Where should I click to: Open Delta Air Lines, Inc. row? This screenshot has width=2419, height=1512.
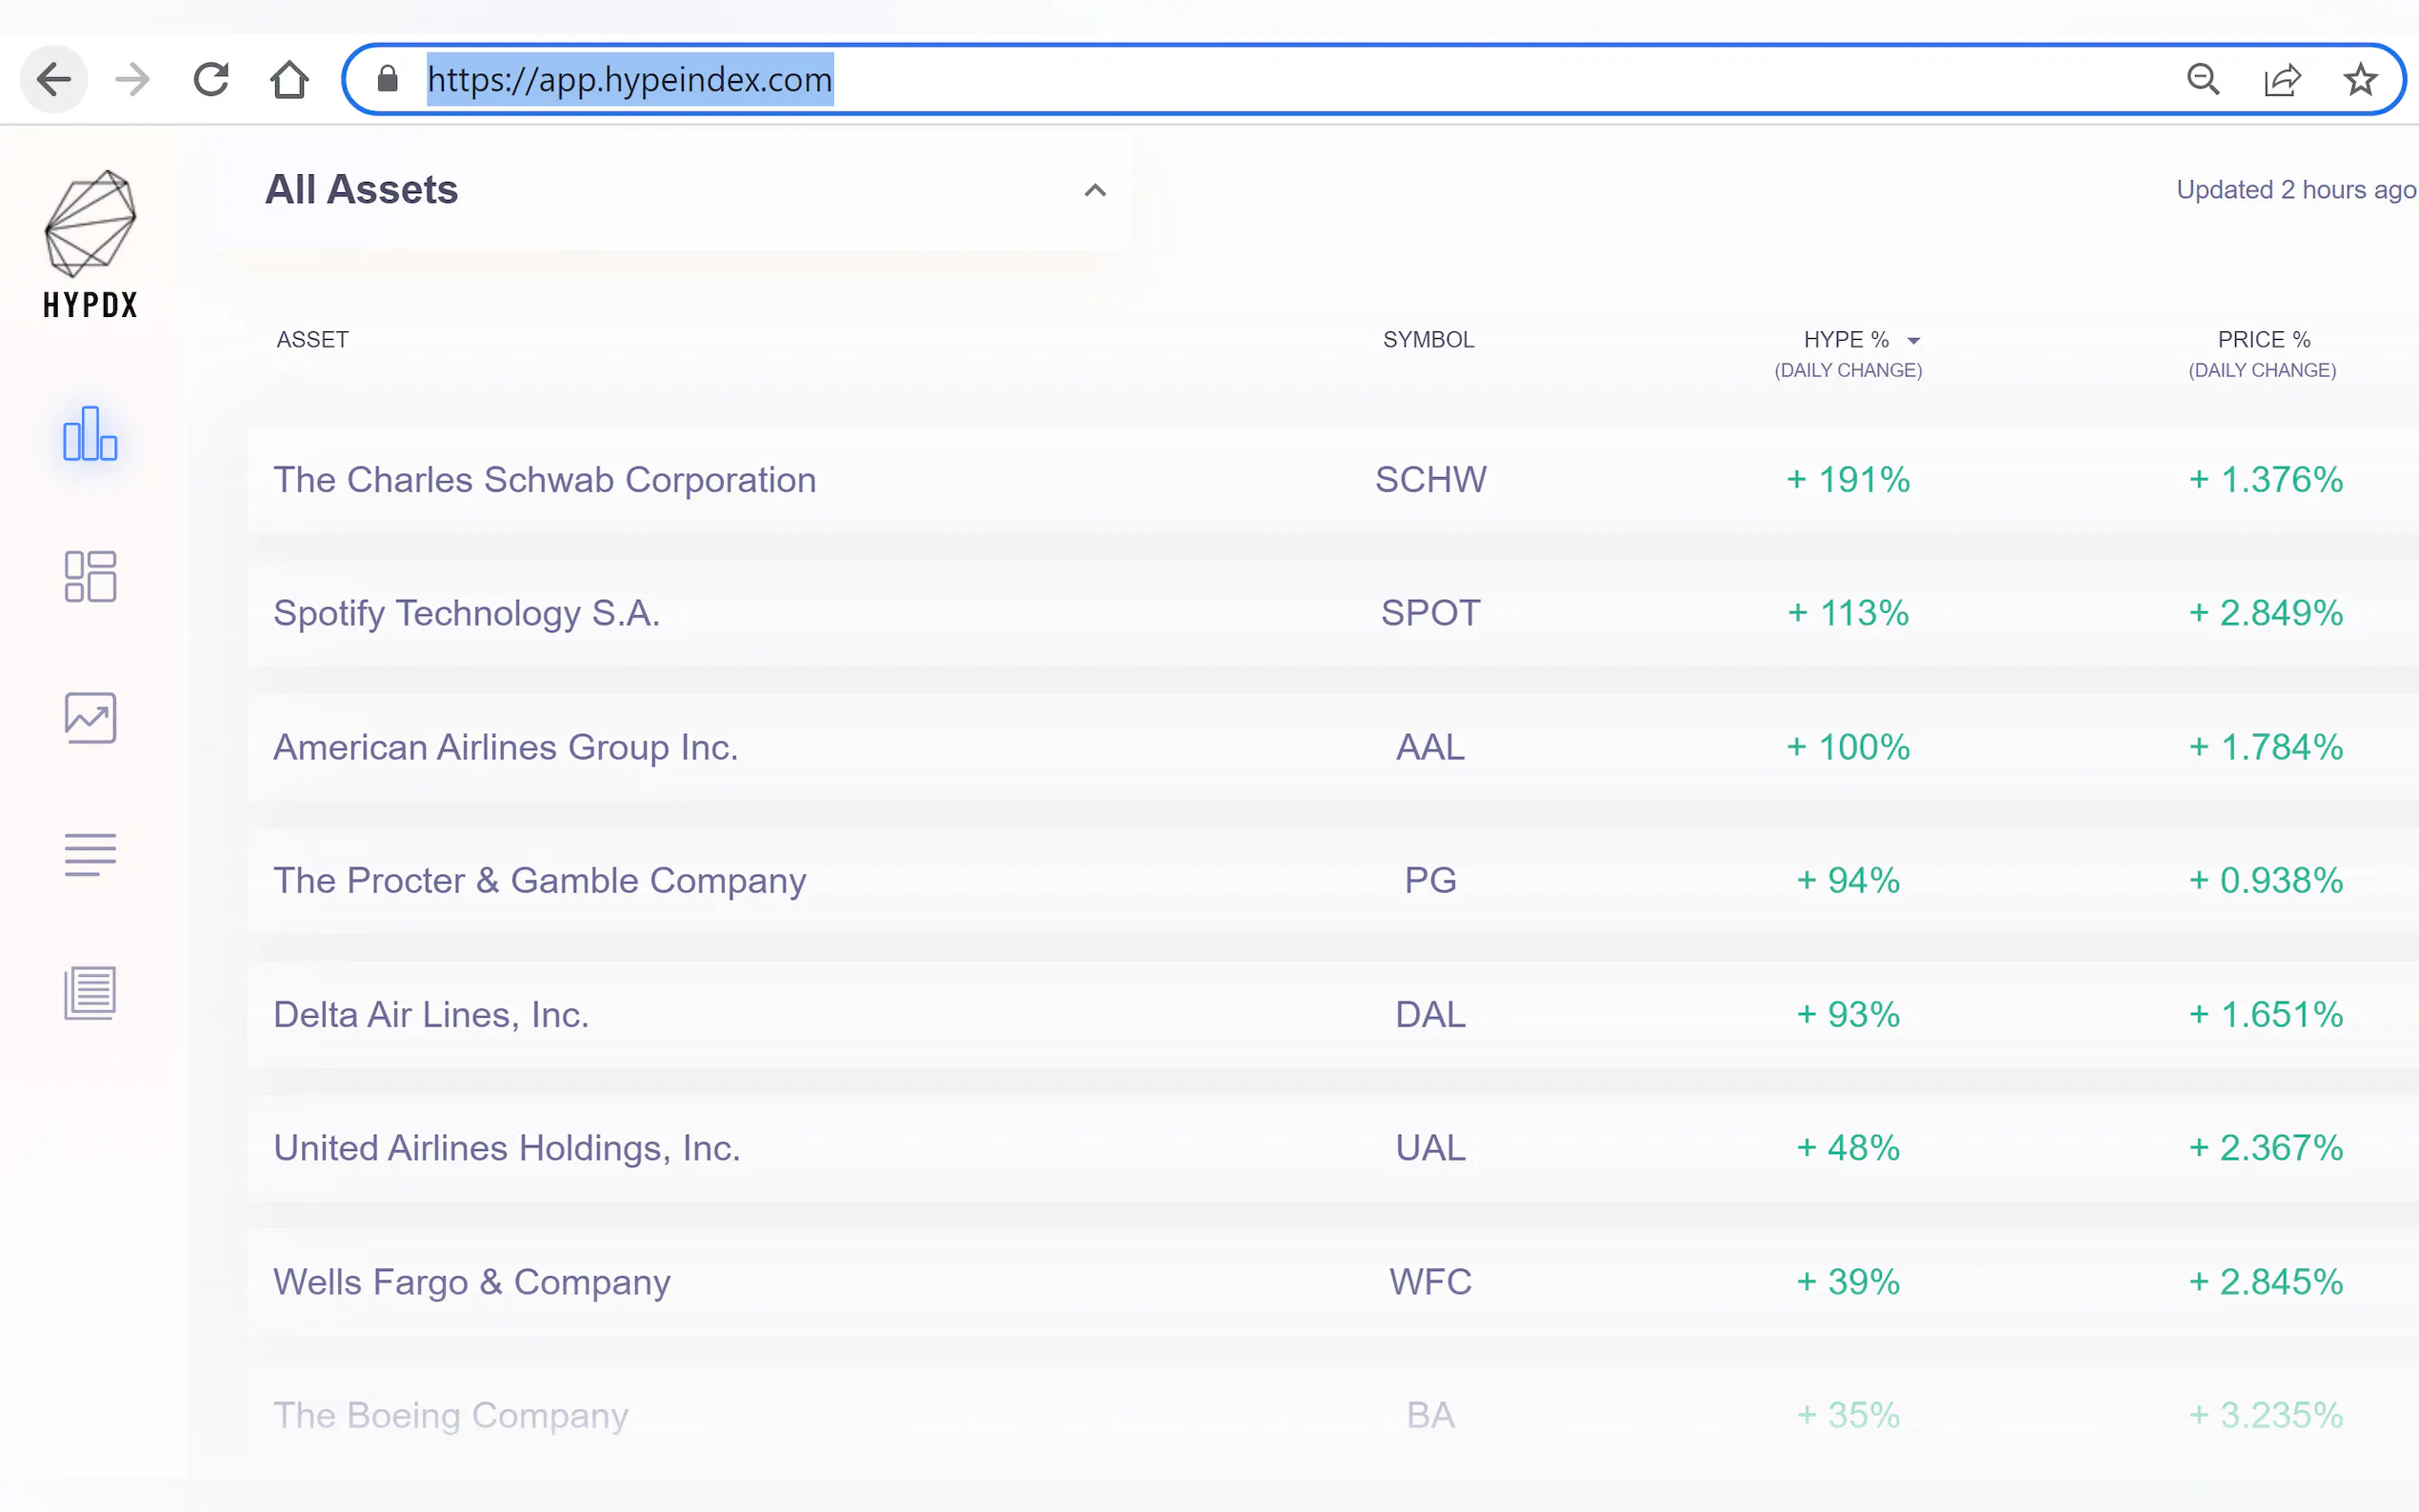click(x=431, y=1014)
